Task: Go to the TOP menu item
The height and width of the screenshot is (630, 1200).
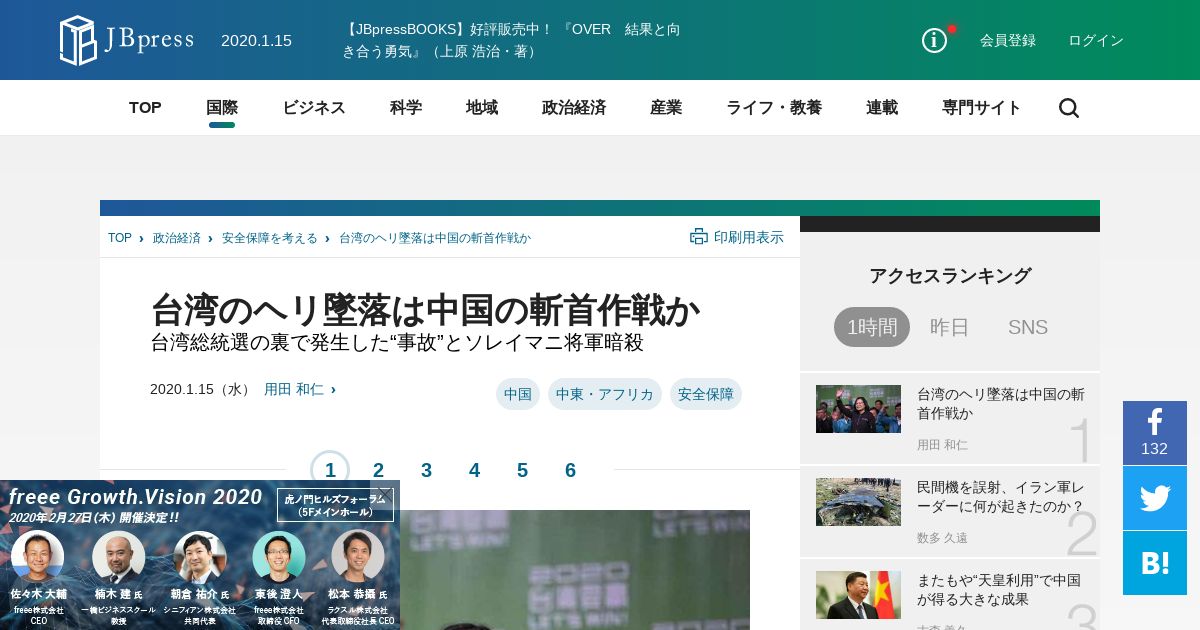Action: [145, 108]
